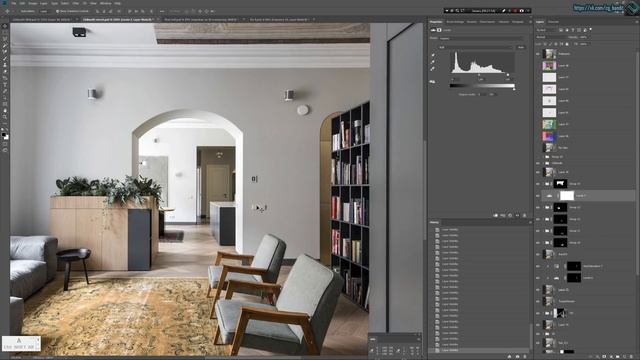Click the Layers panel vertical scrollbar
The image size is (640, 360).
[637, 163]
